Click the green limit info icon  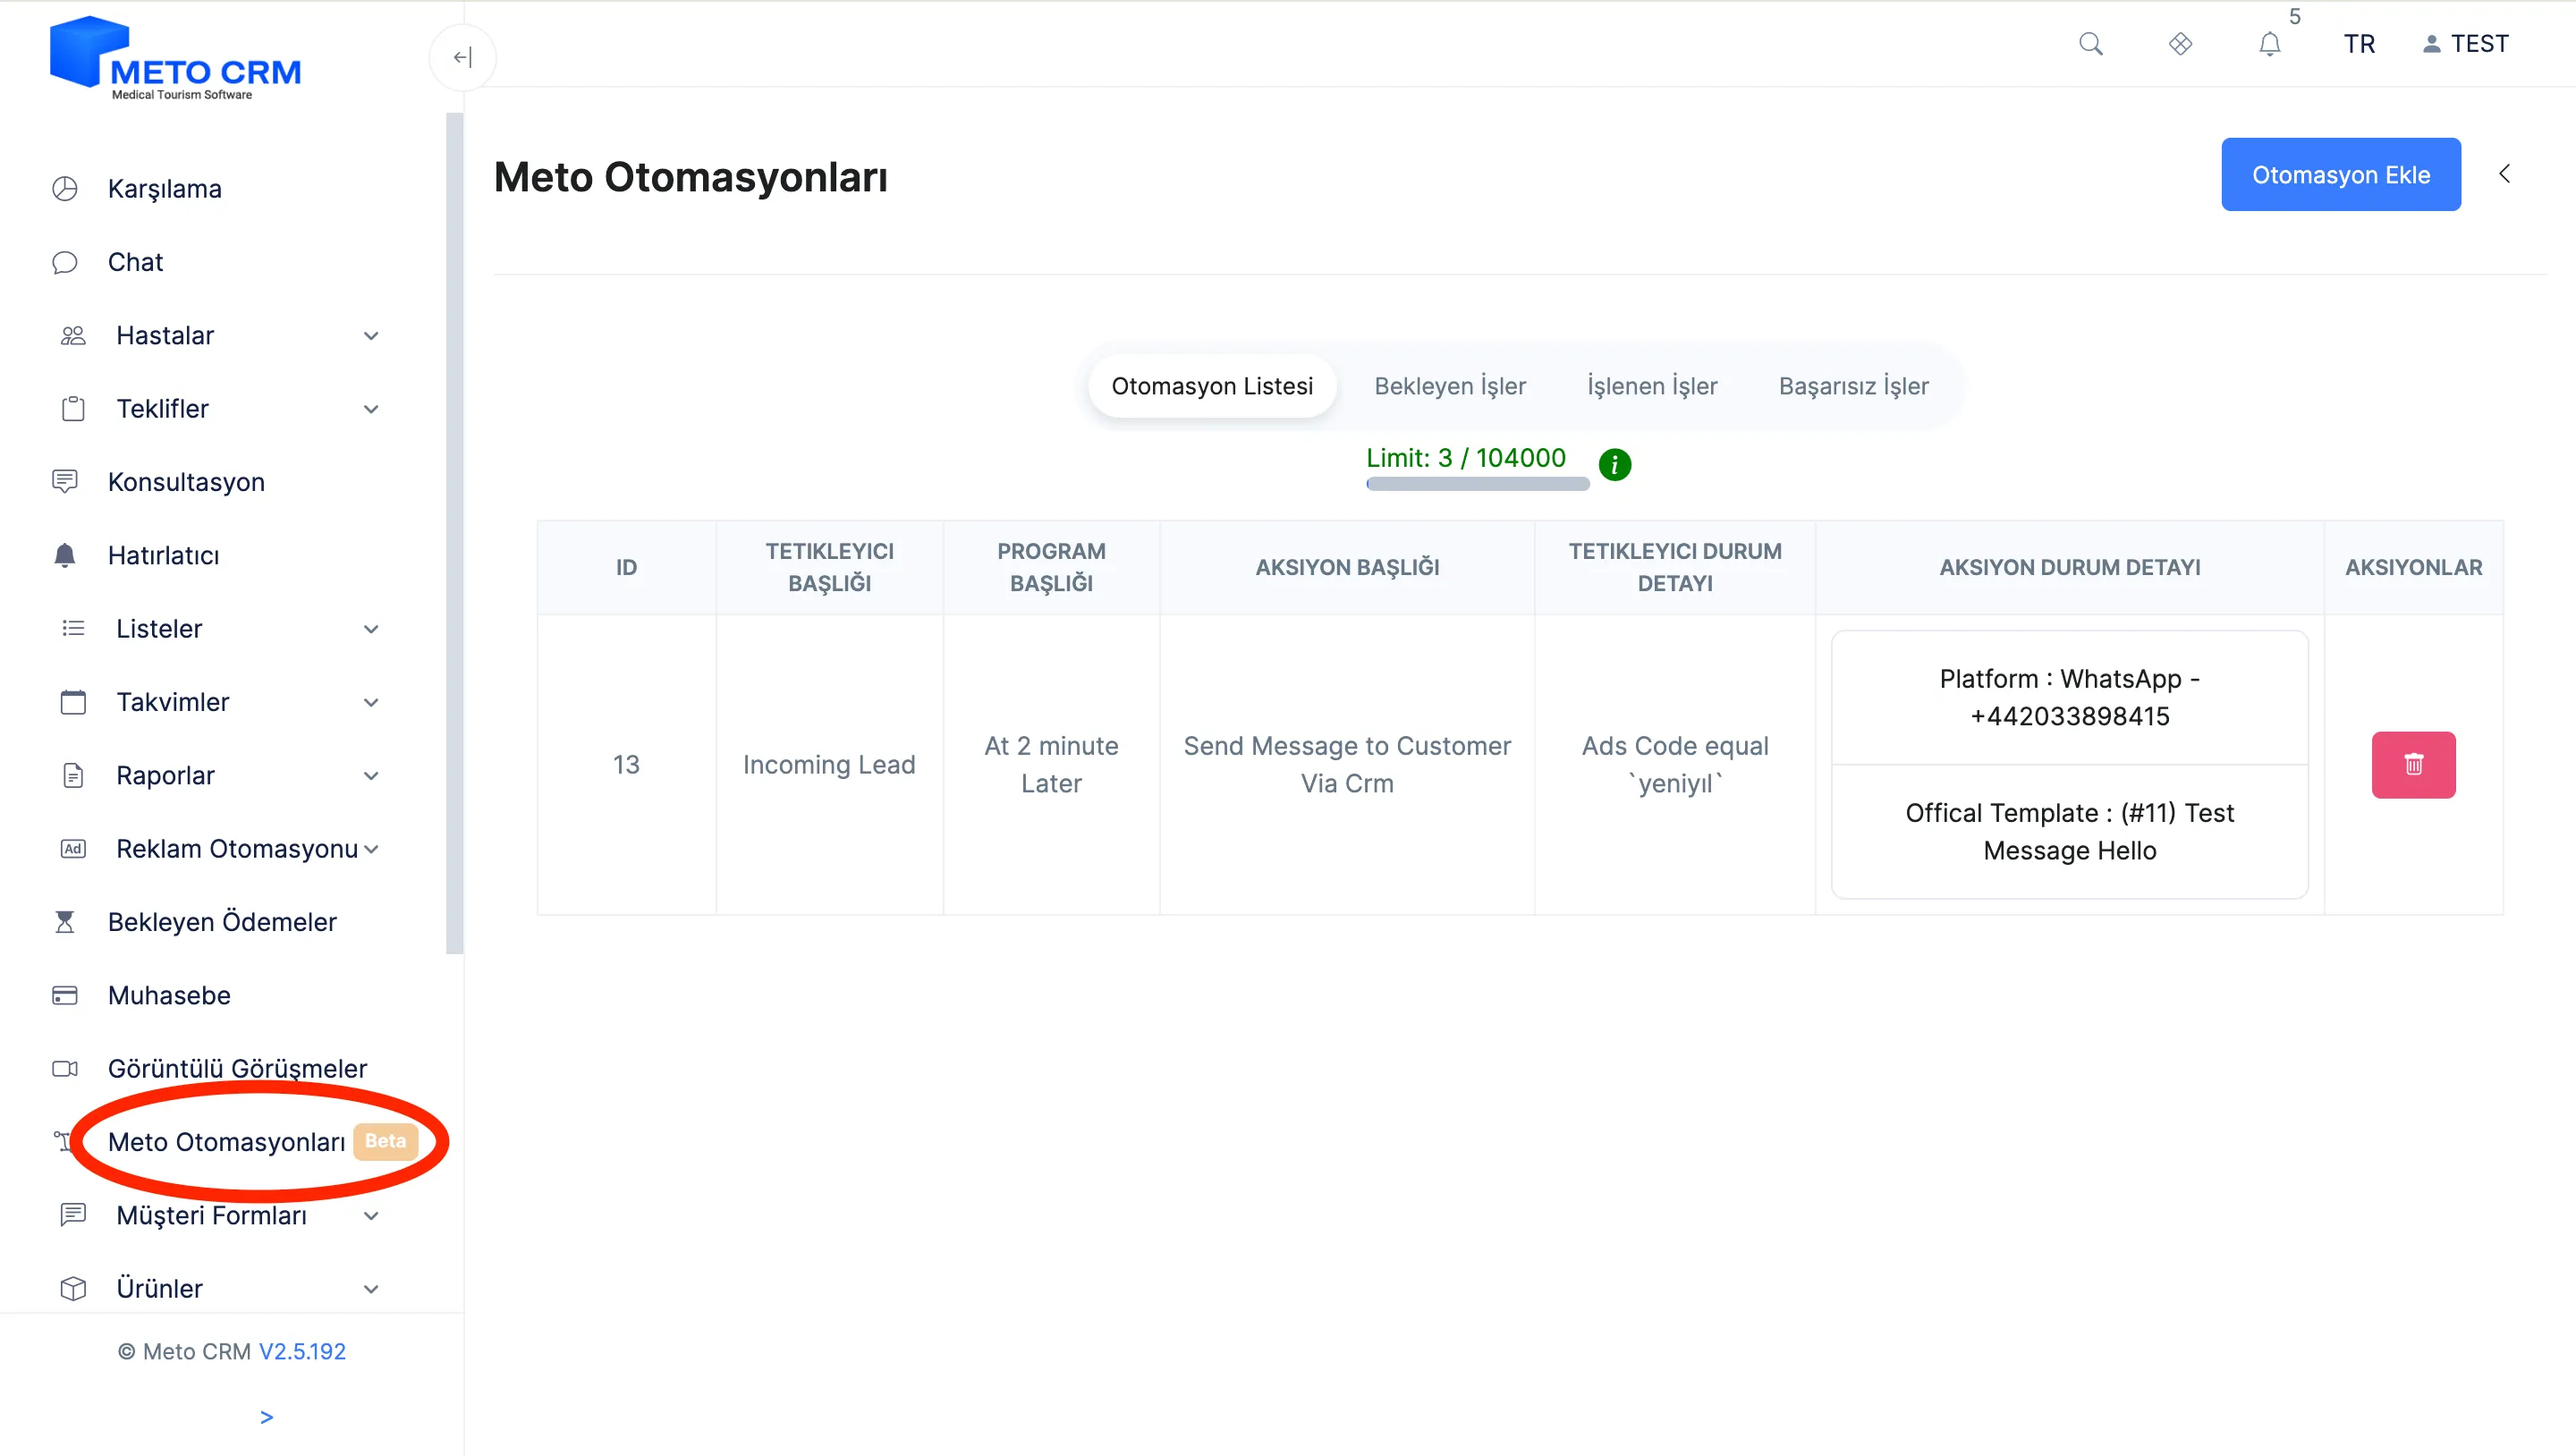pos(1615,464)
